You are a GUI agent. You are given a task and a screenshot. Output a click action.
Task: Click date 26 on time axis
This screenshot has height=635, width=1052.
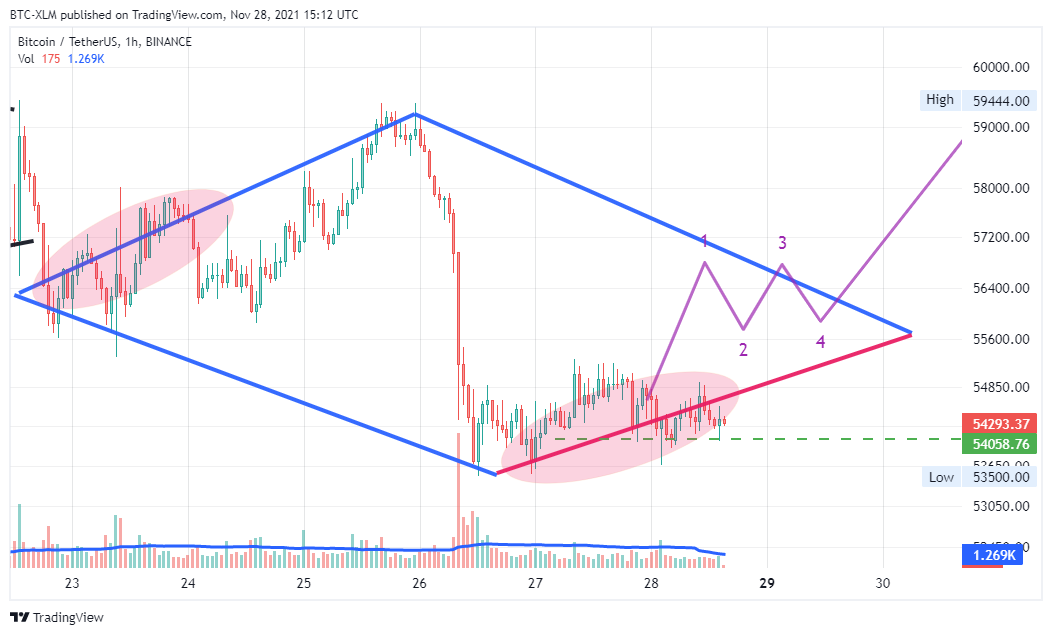[x=419, y=583]
